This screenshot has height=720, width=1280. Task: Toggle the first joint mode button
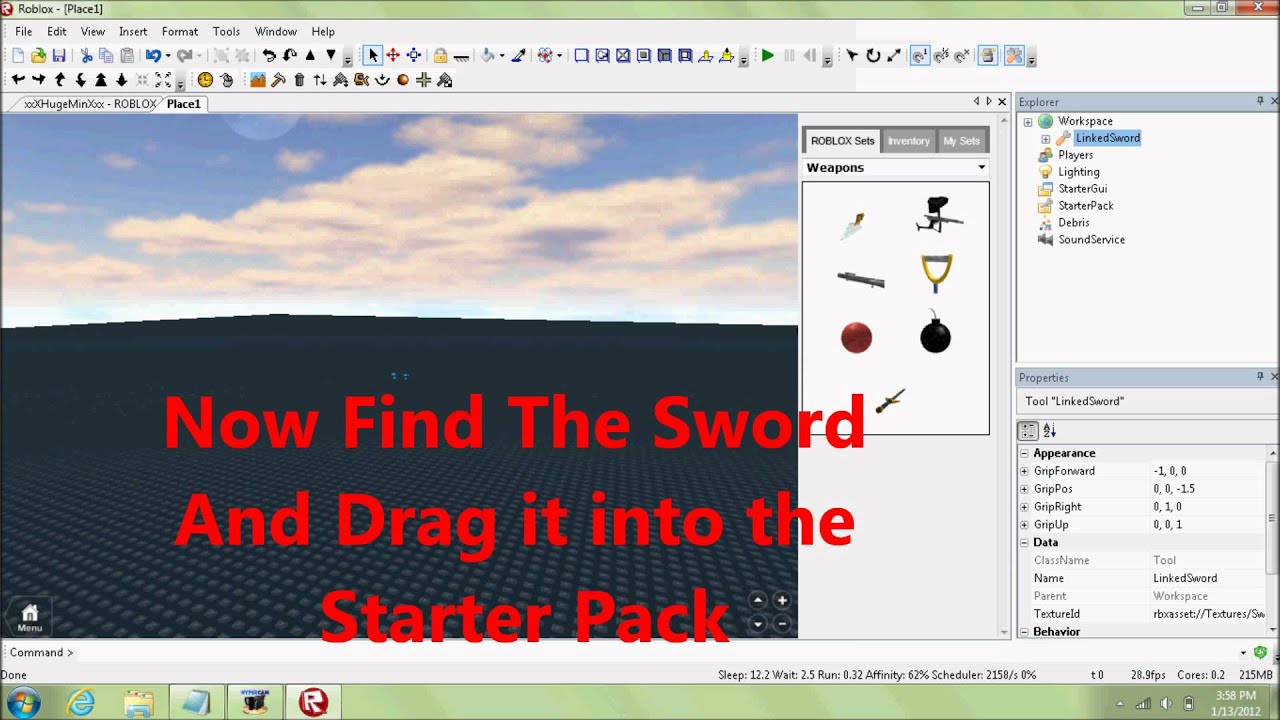click(920, 56)
